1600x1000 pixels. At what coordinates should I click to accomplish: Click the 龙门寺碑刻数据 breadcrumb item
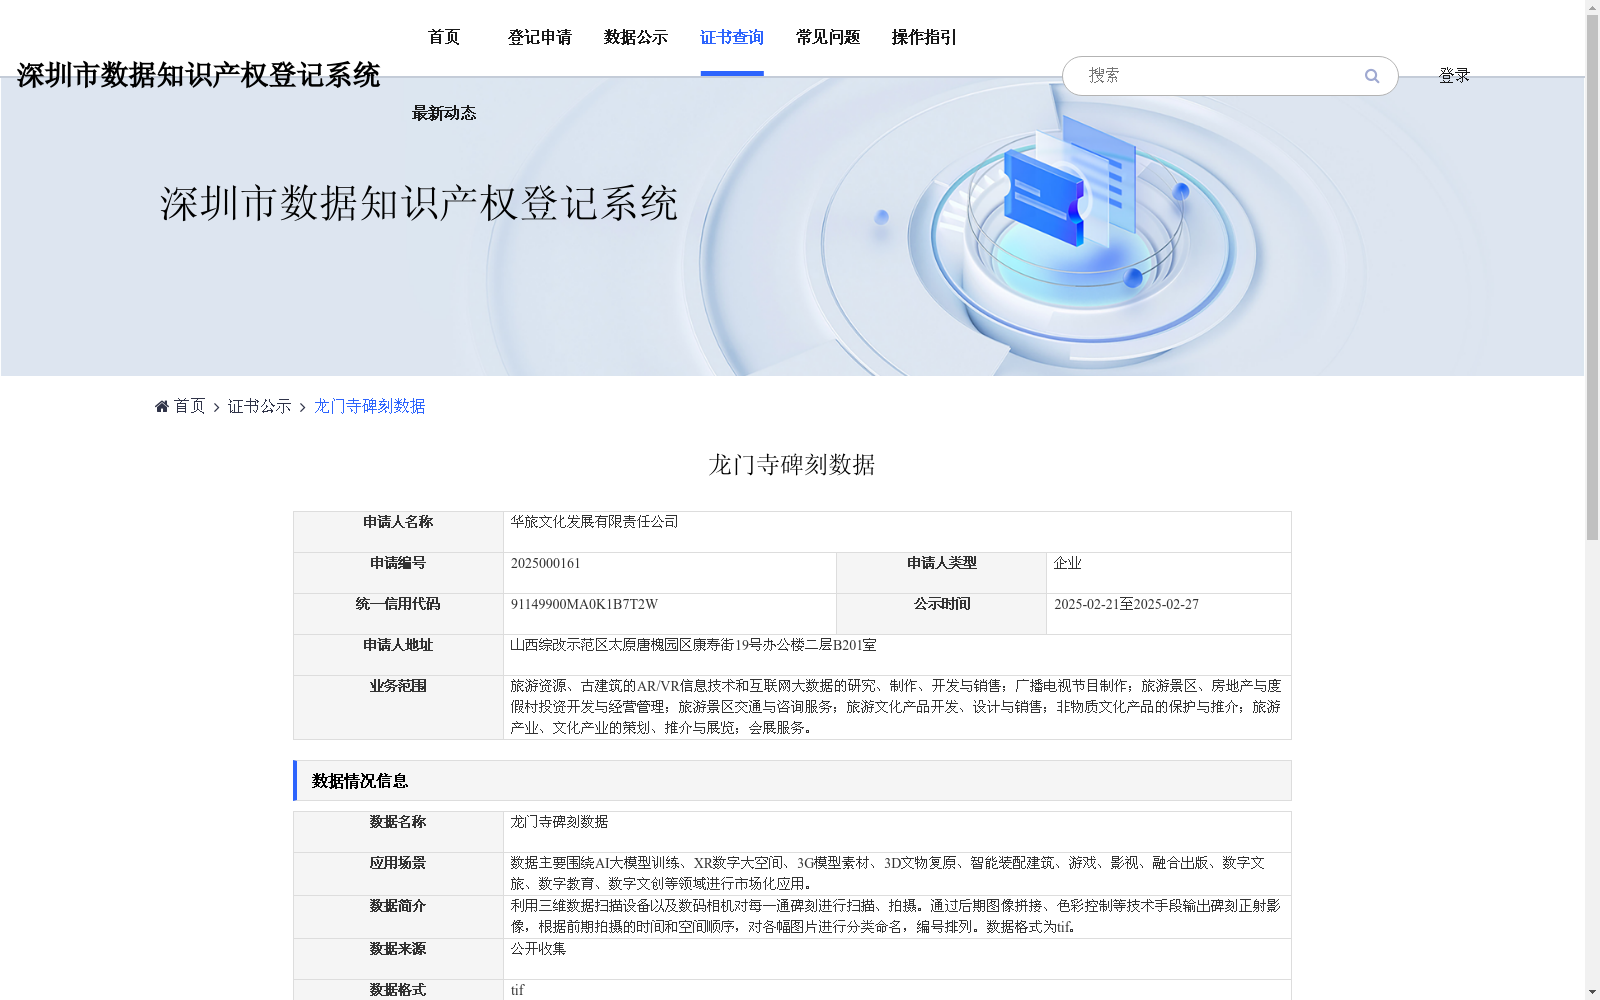(x=370, y=406)
